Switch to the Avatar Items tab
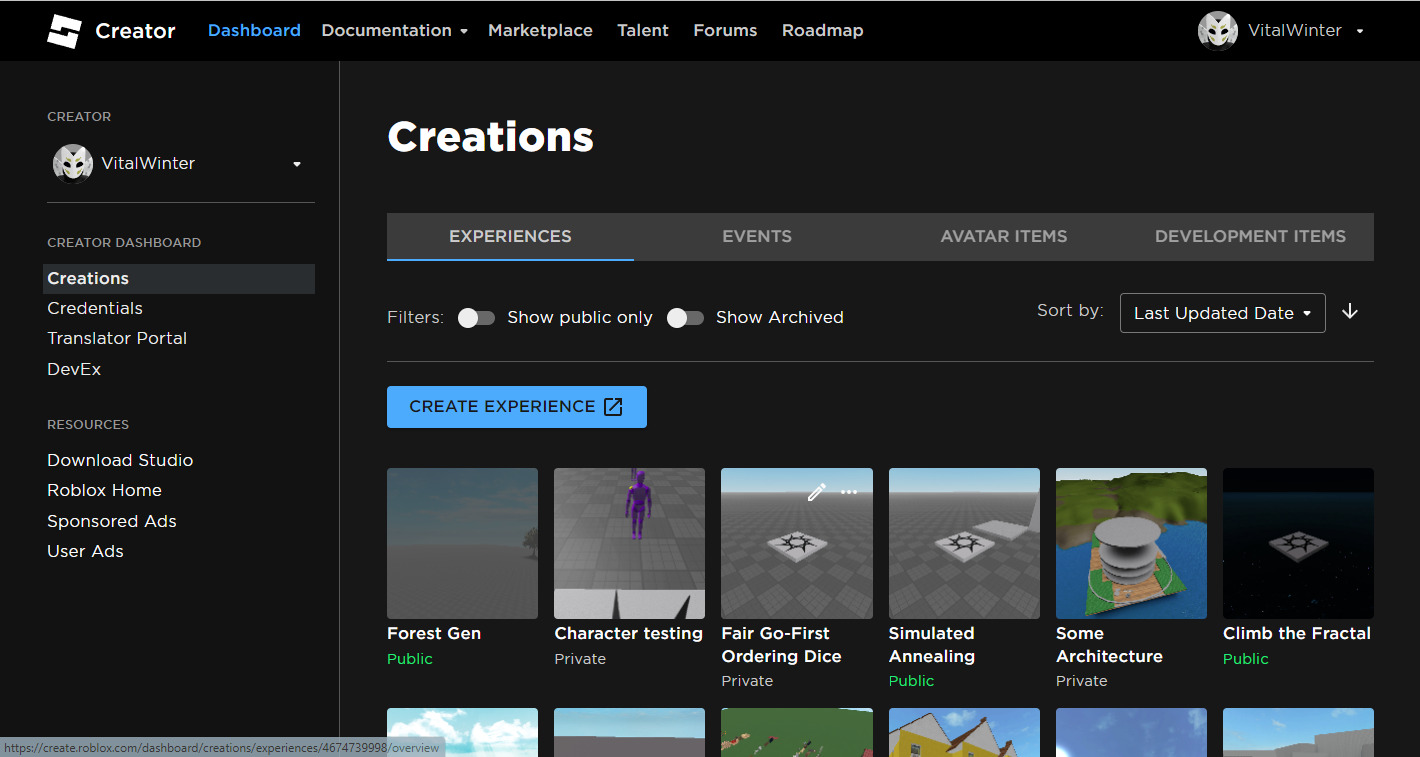The image size is (1420, 757). click(1004, 237)
